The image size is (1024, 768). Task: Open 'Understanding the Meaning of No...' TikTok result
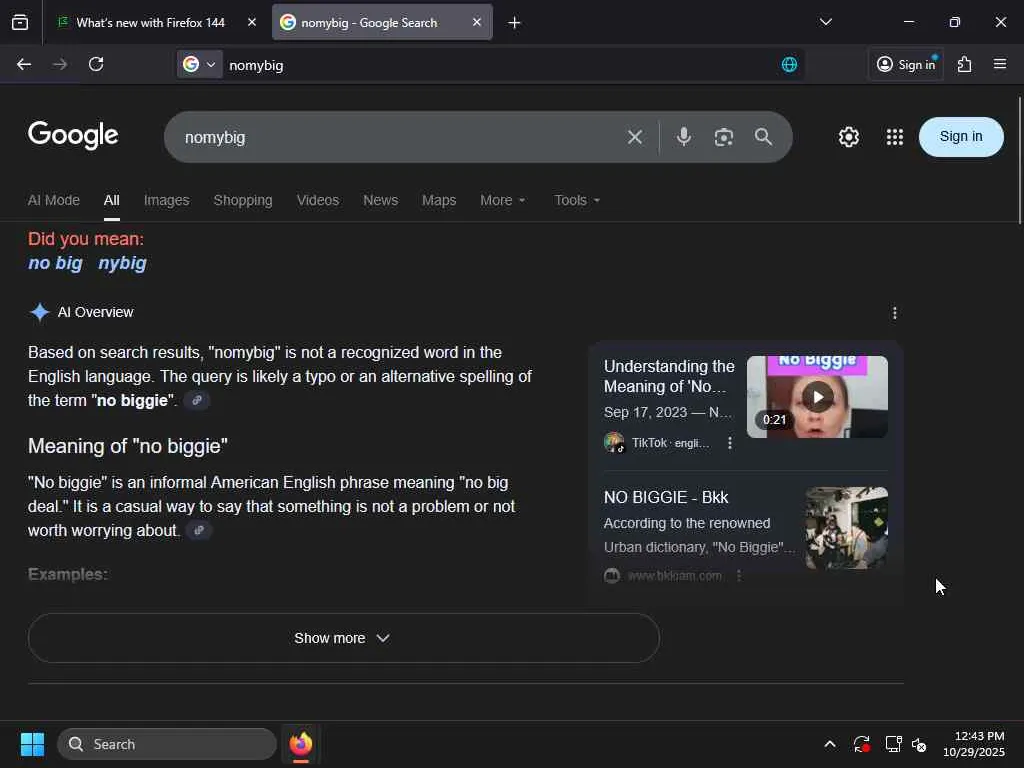coord(669,376)
